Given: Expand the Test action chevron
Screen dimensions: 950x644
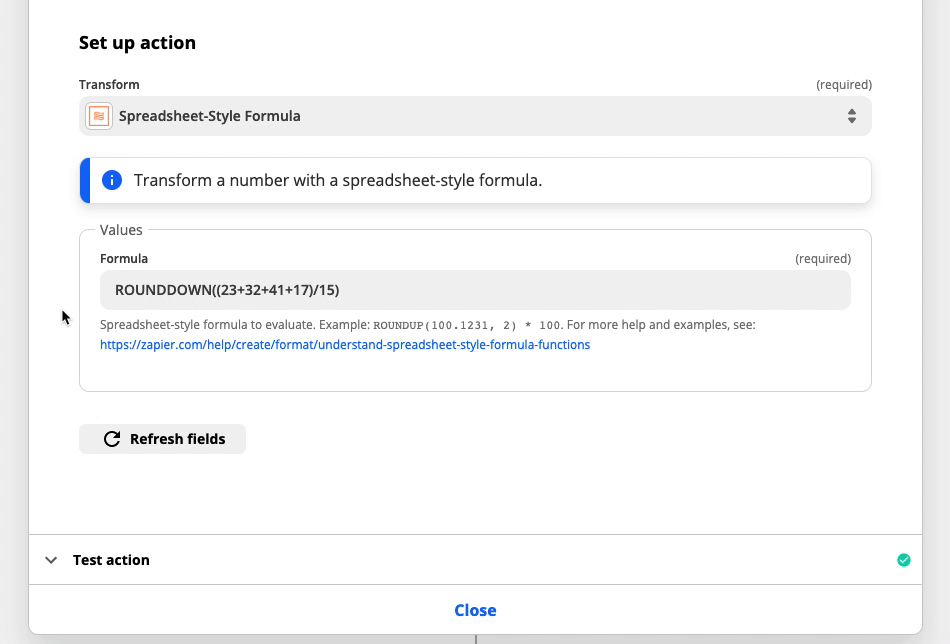Looking at the screenshot, I should click(51, 560).
